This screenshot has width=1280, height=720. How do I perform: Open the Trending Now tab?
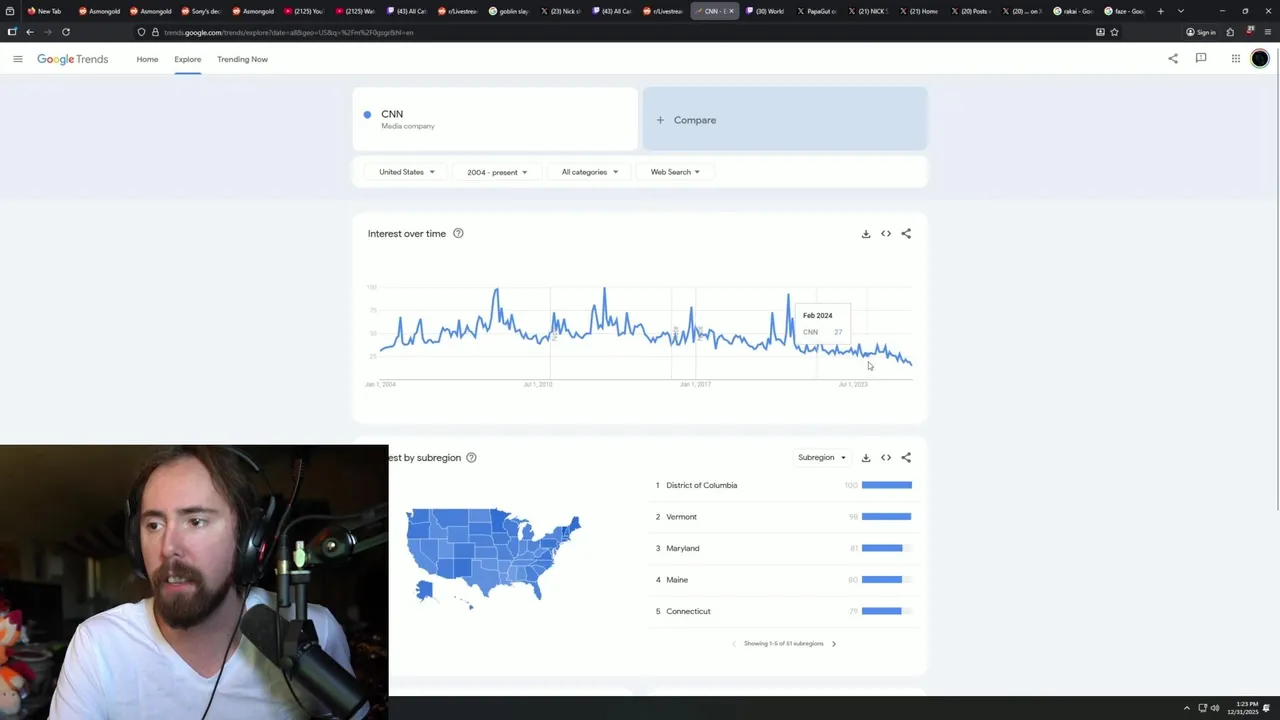point(242,59)
